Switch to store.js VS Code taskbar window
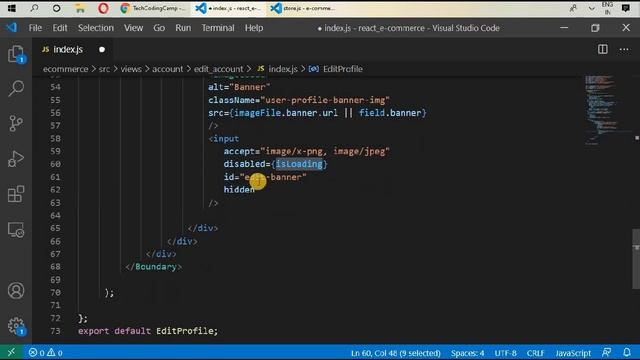640x360 pixels. (304, 8)
